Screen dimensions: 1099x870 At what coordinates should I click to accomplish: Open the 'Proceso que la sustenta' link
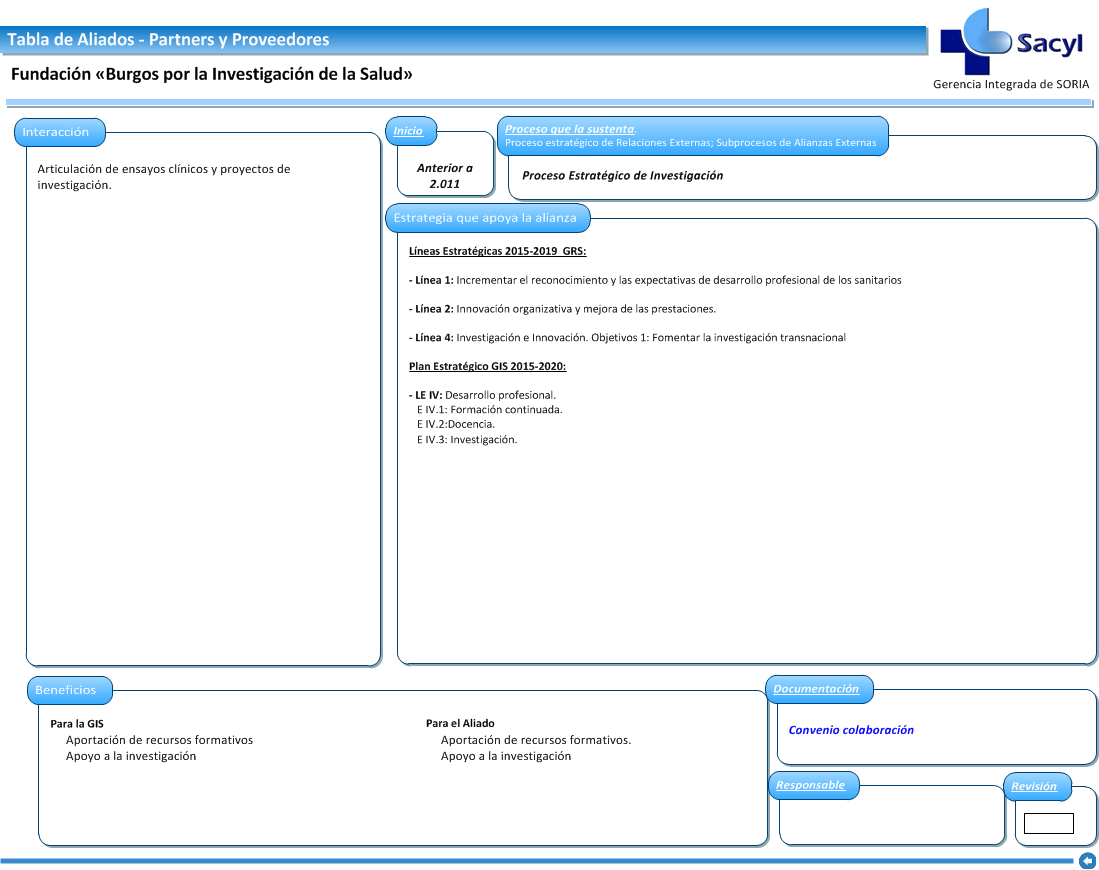(x=570, y=129)
